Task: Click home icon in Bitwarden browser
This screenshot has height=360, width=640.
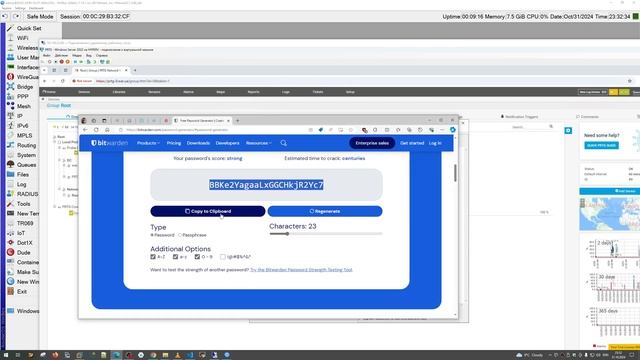Action: point(107,130)
